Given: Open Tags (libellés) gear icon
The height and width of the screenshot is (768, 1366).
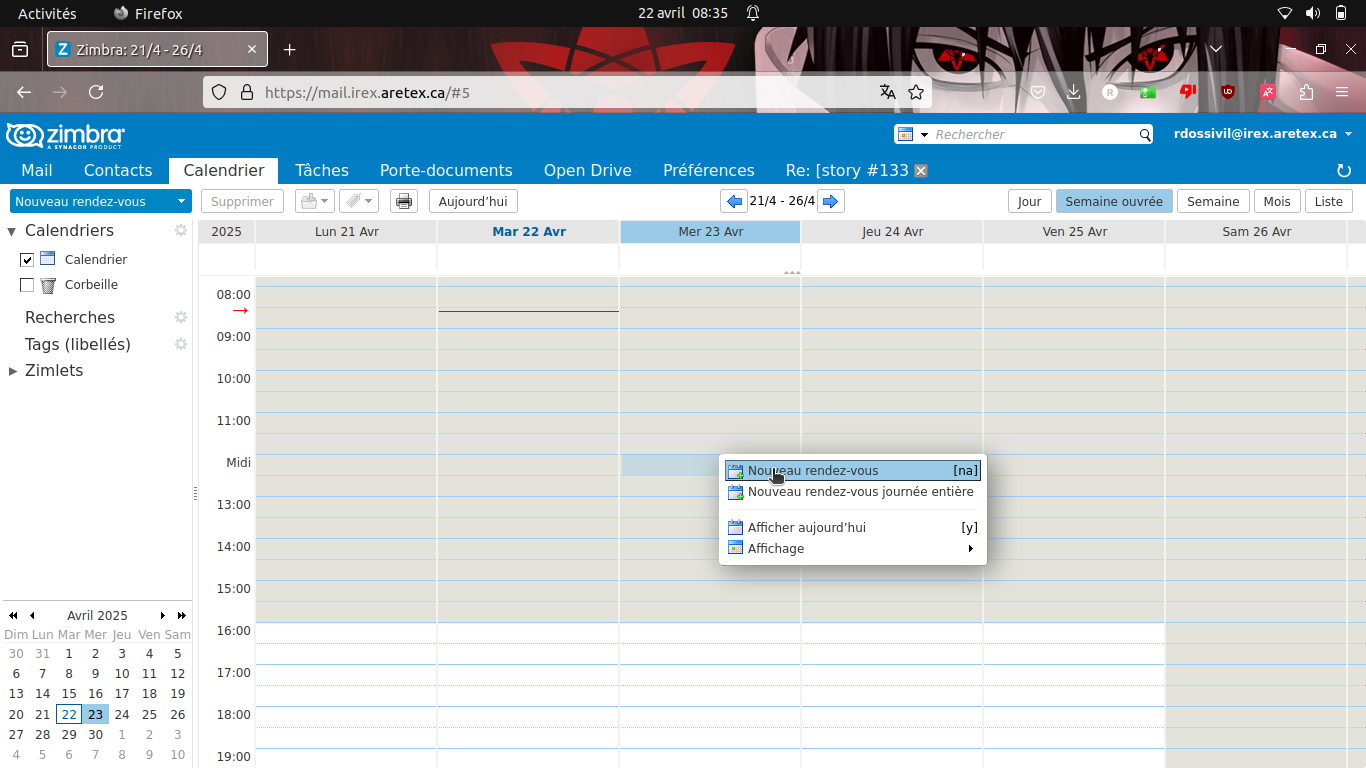Looking at the screenshot, I should pyautogui.click(x=181, y=344).
